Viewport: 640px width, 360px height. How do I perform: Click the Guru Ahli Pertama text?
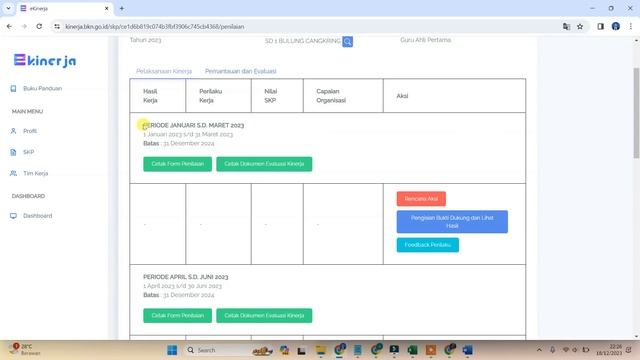point(426,40)
